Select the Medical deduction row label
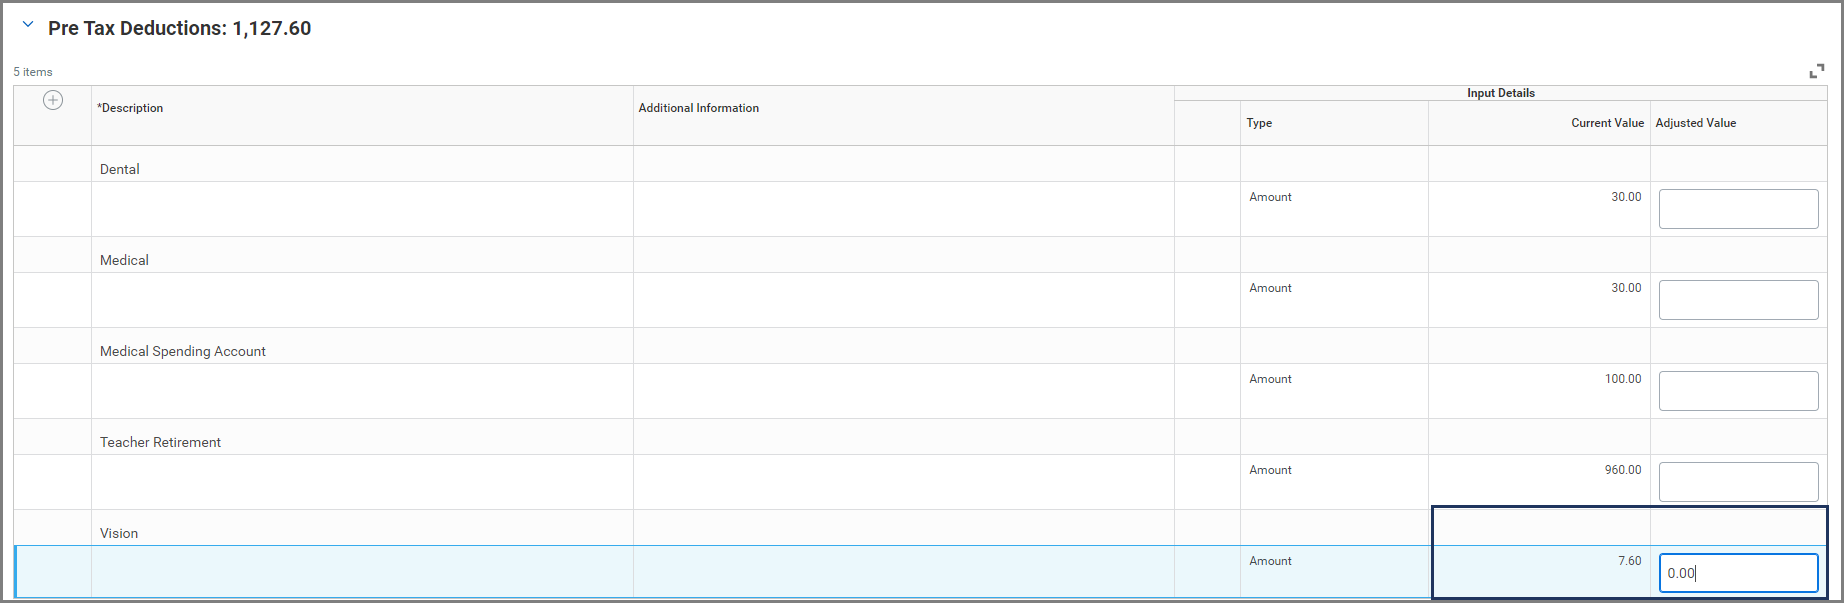This screenshot has width=1844, height=603. coord(124,260)
